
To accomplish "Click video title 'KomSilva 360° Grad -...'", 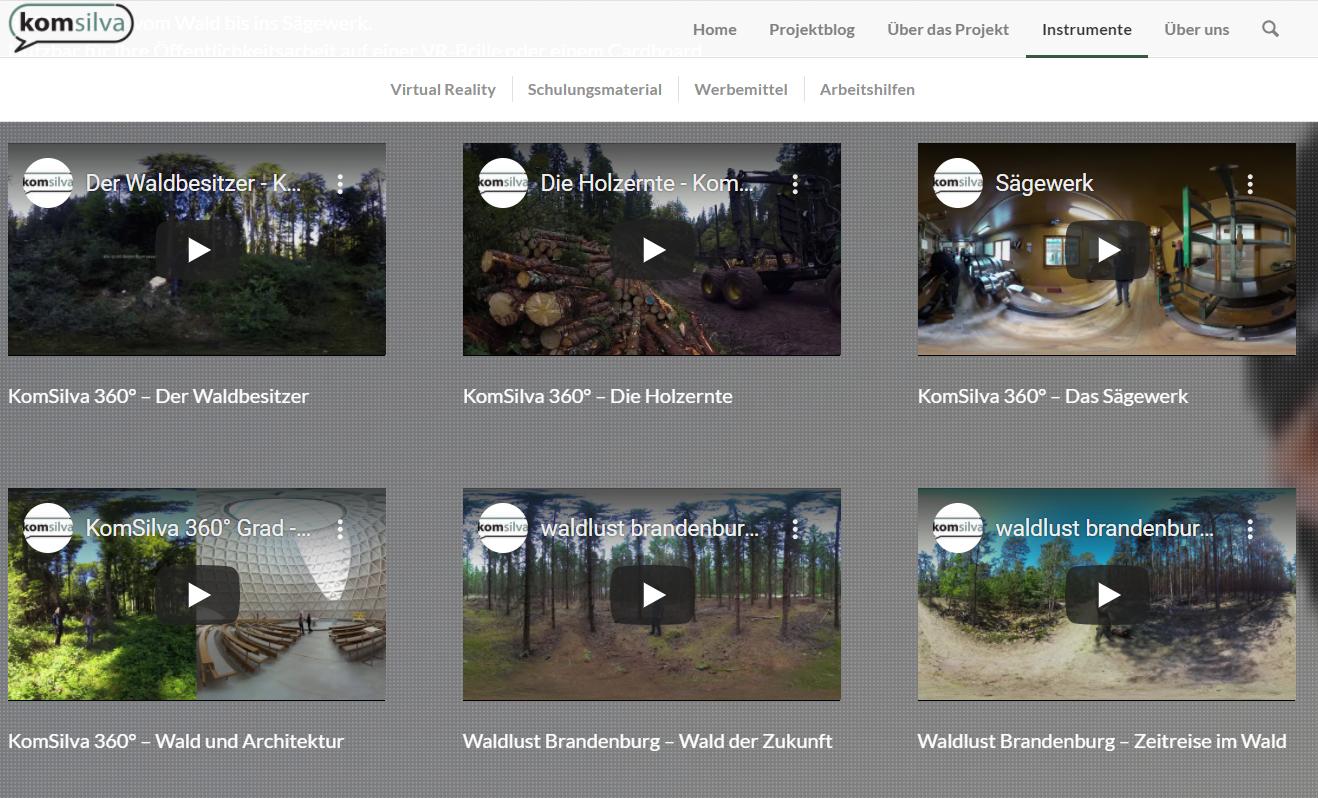I will [198, 528].
